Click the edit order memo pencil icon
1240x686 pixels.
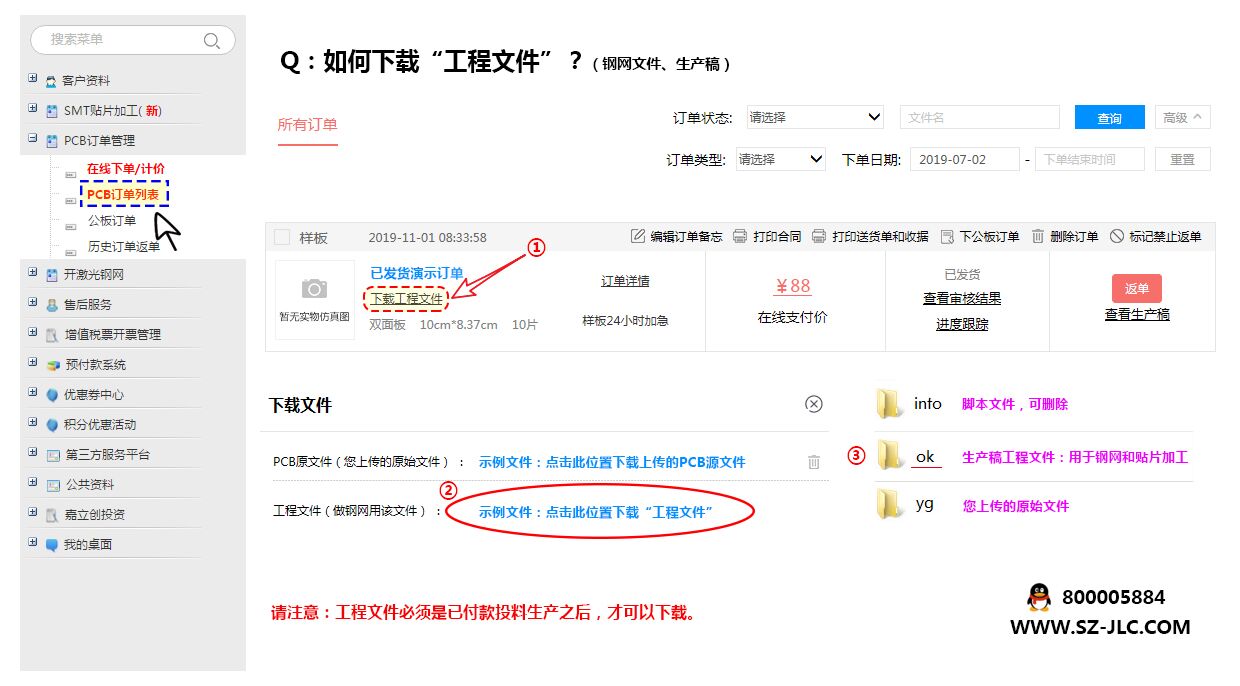tap(640, 237)
